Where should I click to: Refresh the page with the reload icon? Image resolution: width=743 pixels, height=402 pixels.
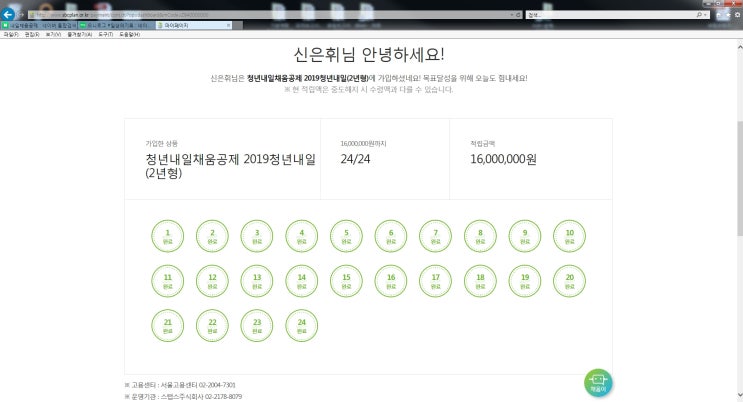click(518, 15)
